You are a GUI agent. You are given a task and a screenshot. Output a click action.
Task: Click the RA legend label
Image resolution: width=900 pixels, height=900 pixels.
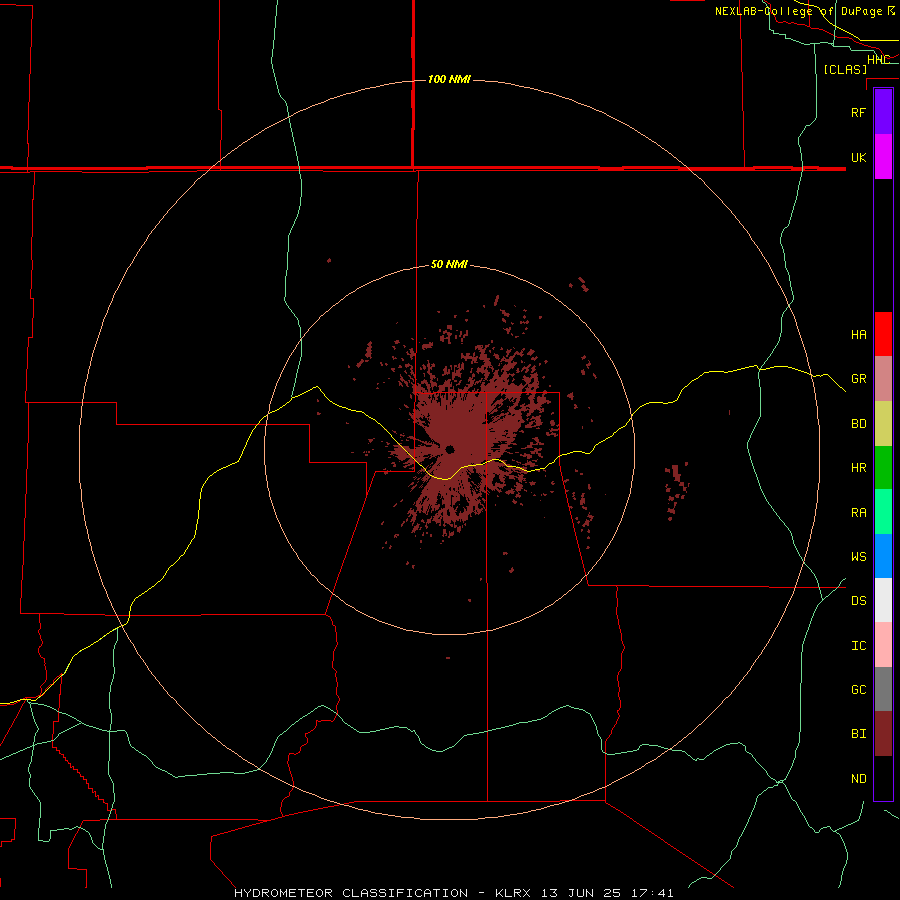coord(858,513)
